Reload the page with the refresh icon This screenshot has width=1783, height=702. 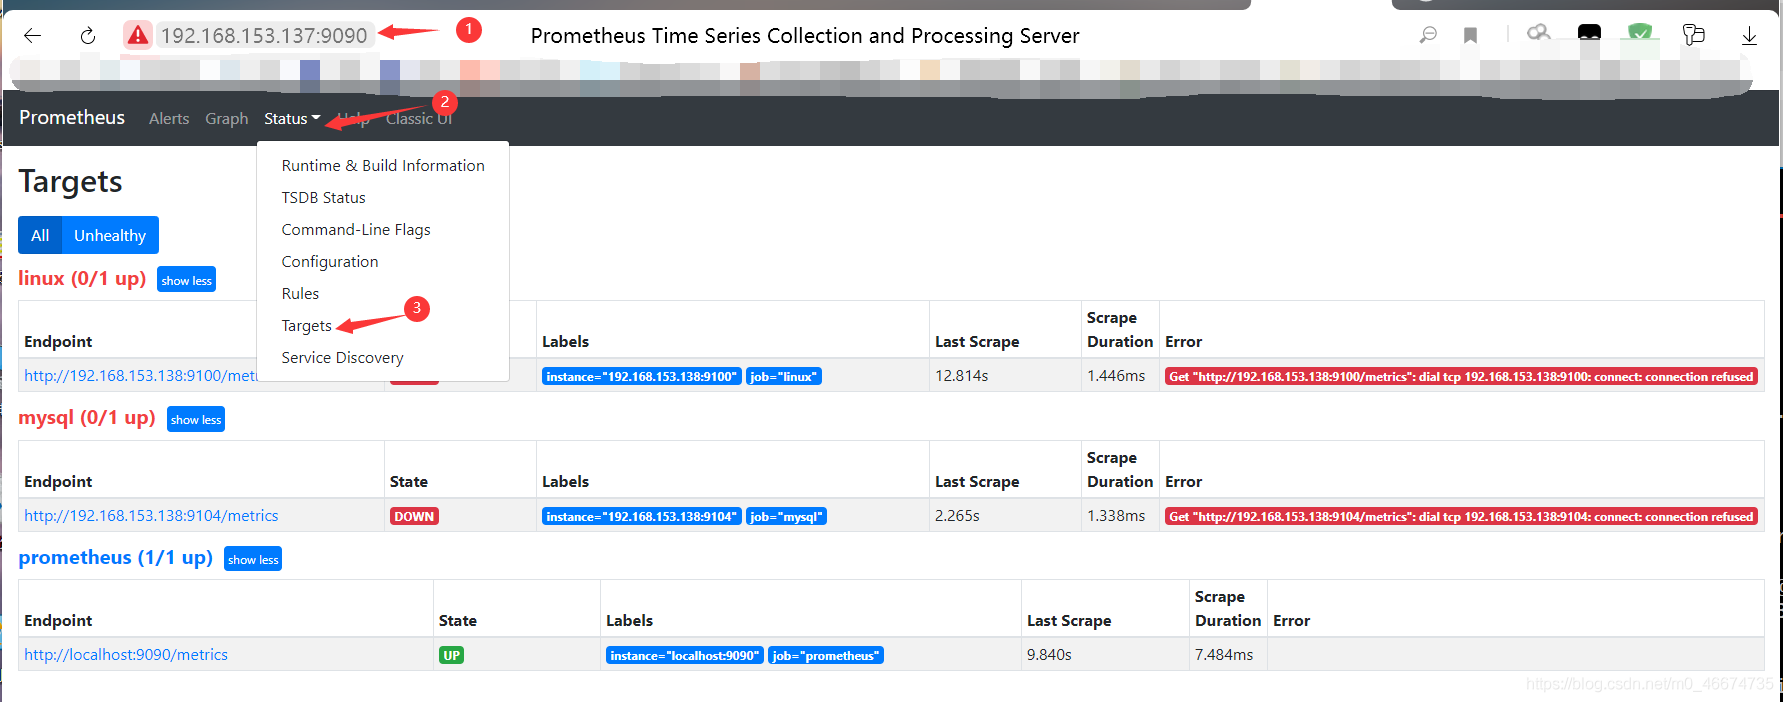88,36
